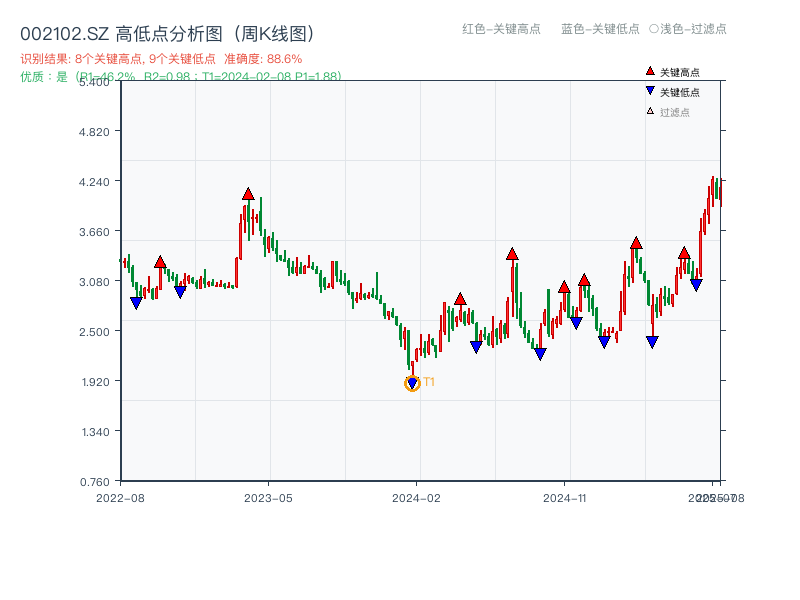Click the orange-circled T1 low marker
The width and height of the screenshot is (800, 600).
pyautogui.click(x=412, y=383)
